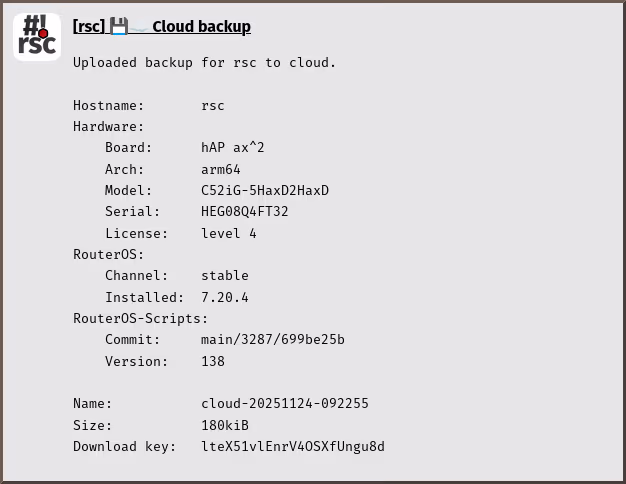Click the floppy disk emoji in title
Screen dimensions: 626x484
(x=119, y=27)
